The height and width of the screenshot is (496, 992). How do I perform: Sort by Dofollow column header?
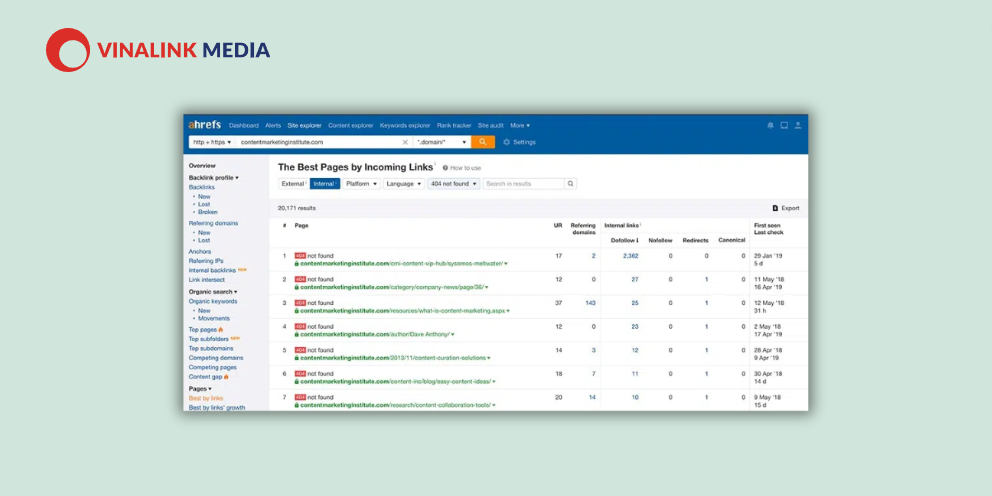coord(624,240)
